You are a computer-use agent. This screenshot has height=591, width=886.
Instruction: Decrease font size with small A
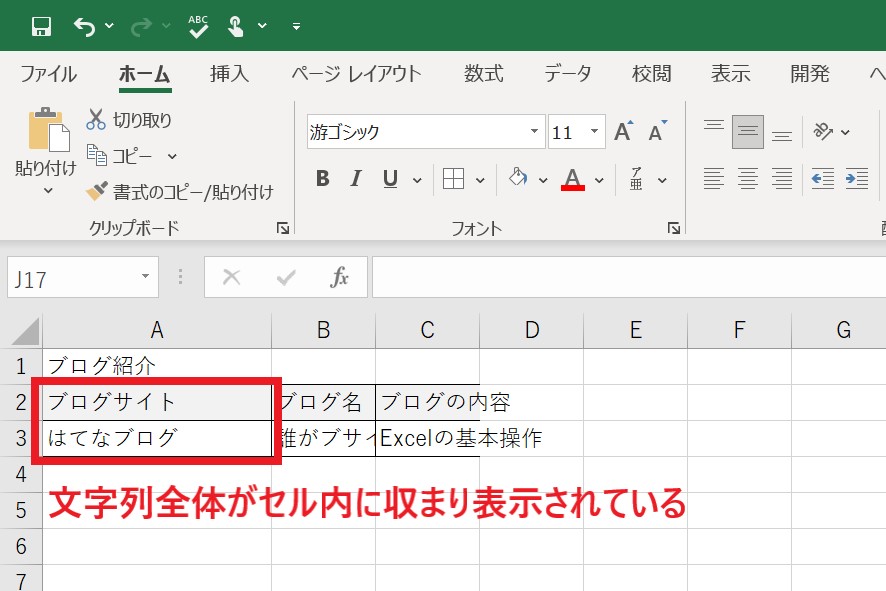(658, 131)
